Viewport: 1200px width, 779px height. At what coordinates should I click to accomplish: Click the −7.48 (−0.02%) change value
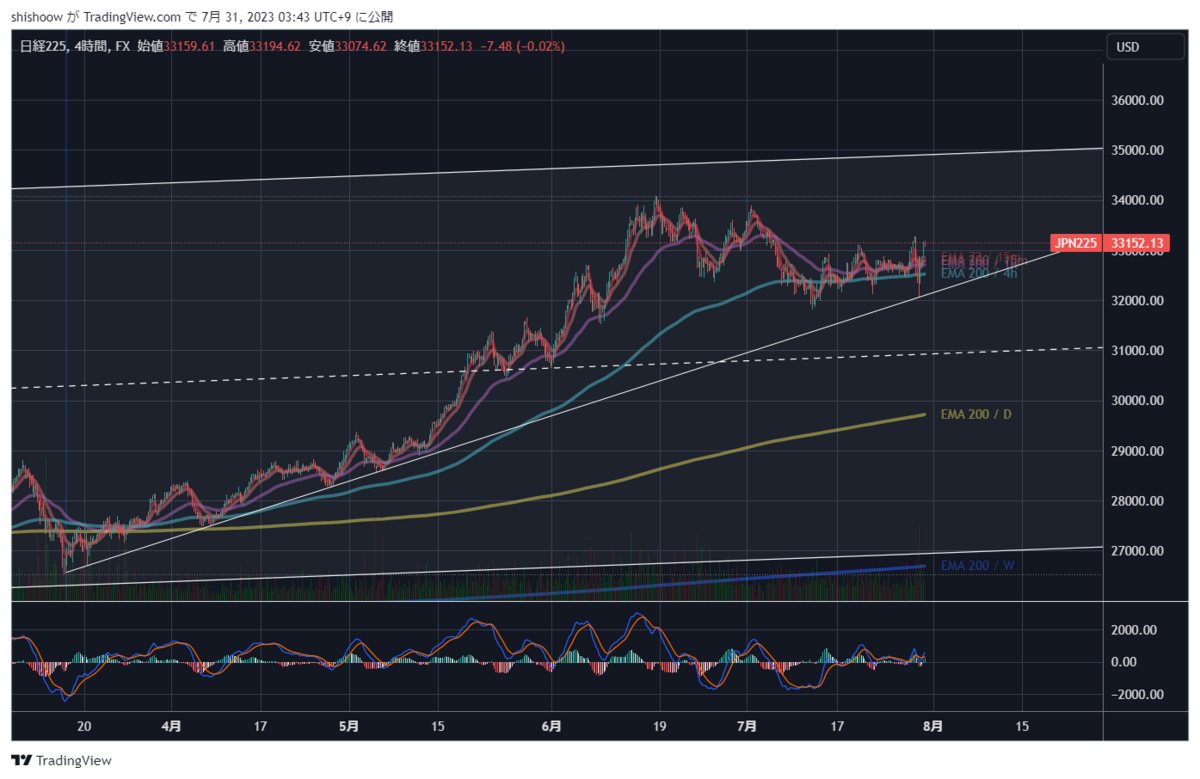pyautogui.click(x=523, y=46)
